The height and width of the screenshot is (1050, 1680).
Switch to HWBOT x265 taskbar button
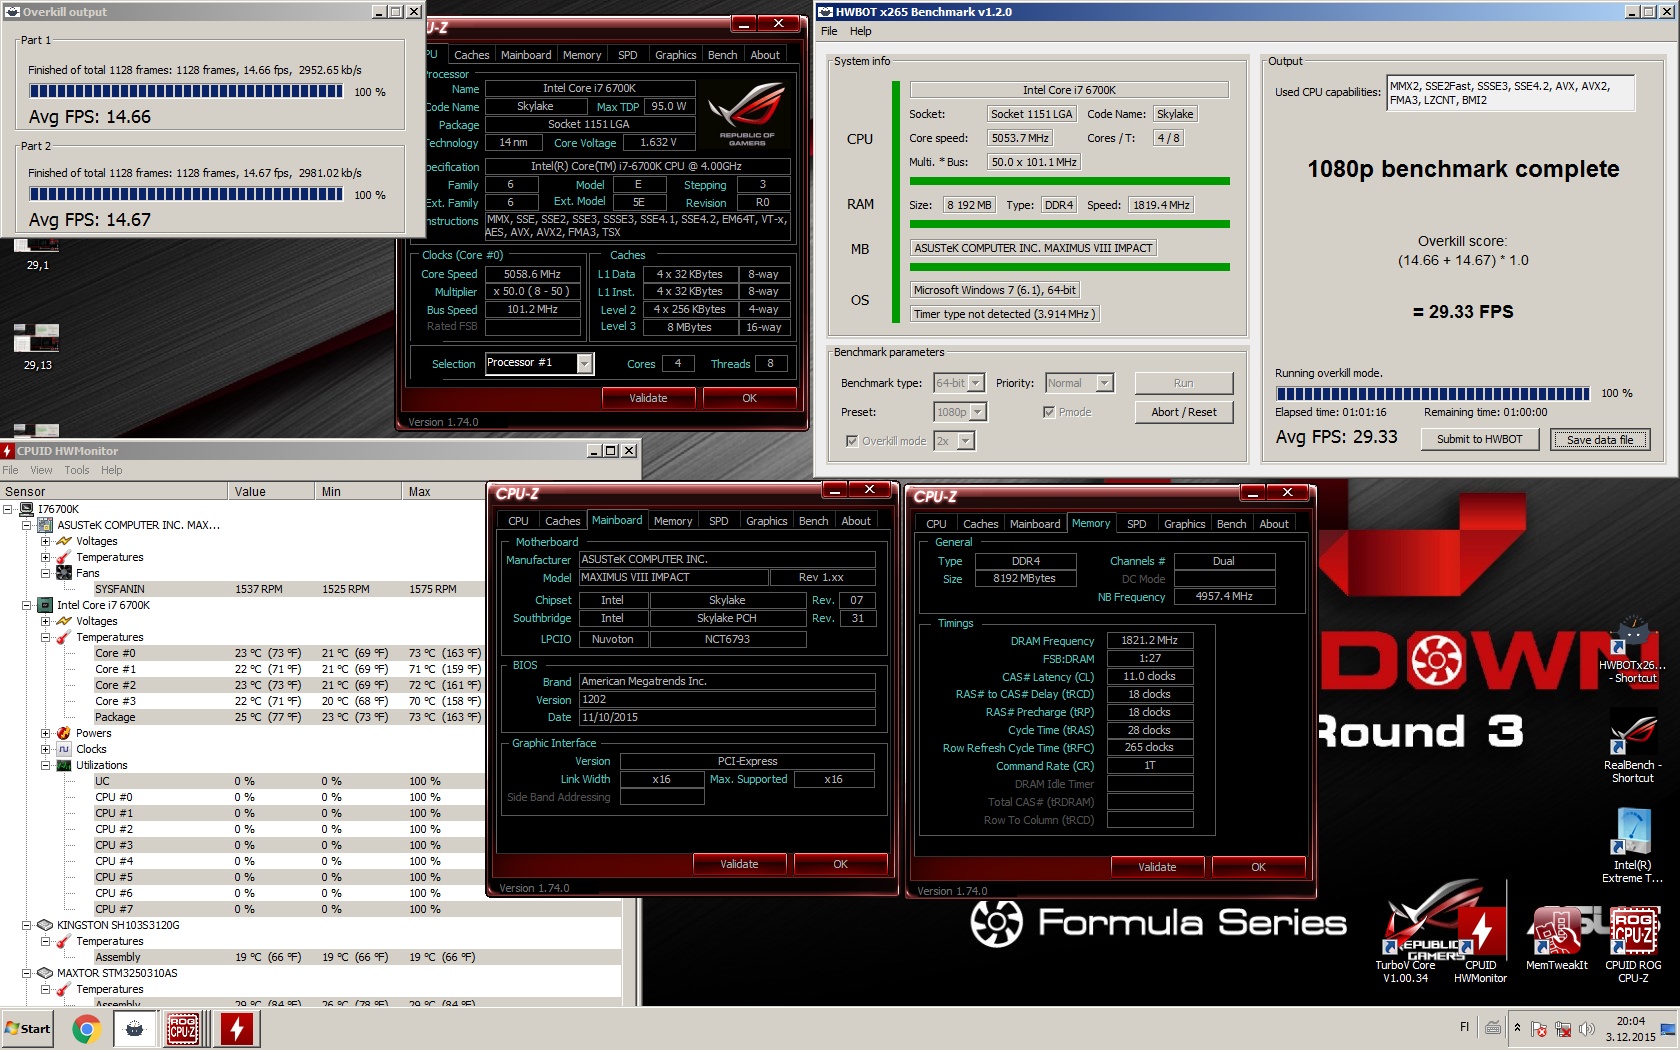click(x=134, y=1029)
